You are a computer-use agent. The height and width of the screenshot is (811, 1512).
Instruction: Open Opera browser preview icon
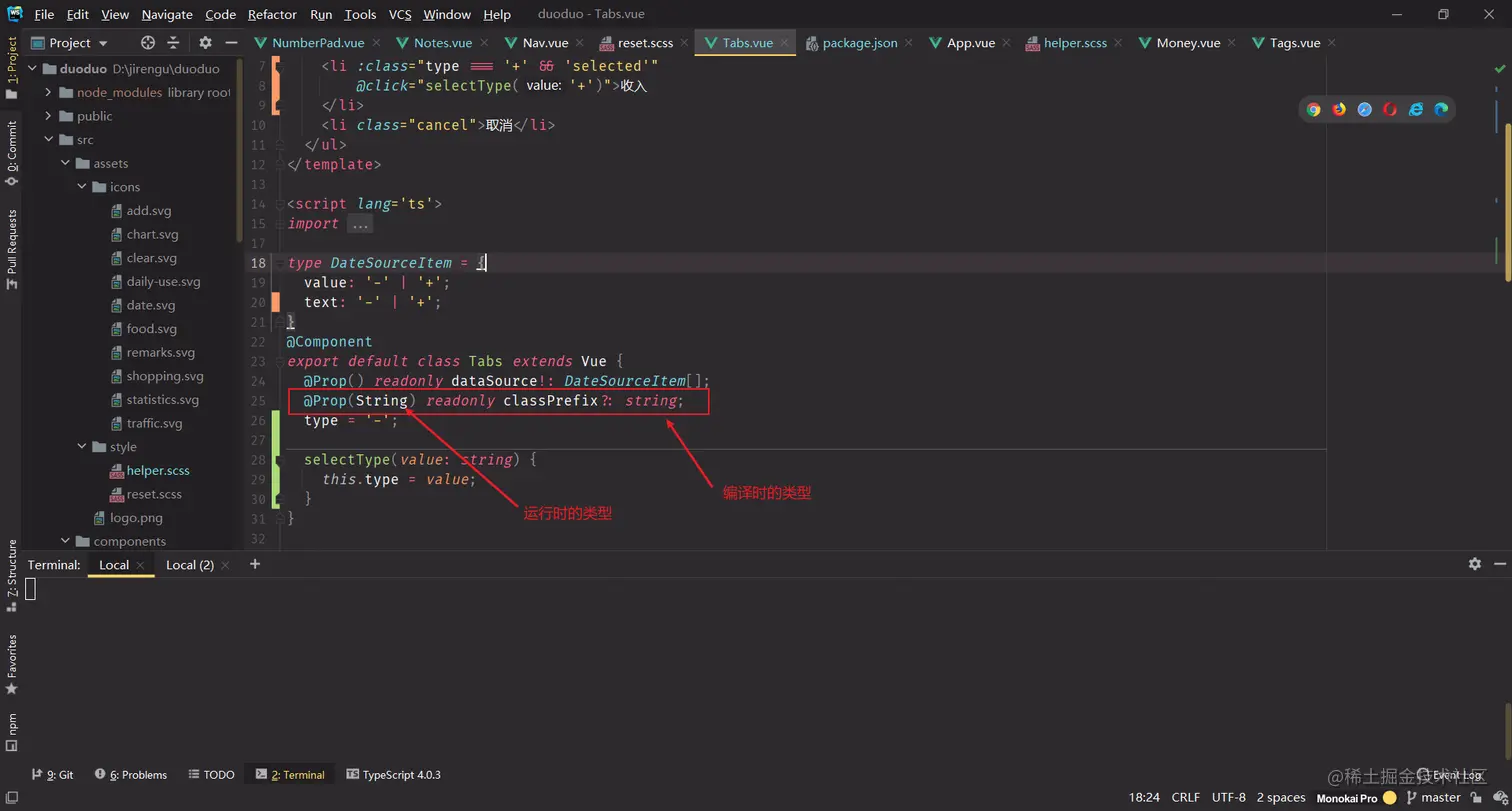1390,110
